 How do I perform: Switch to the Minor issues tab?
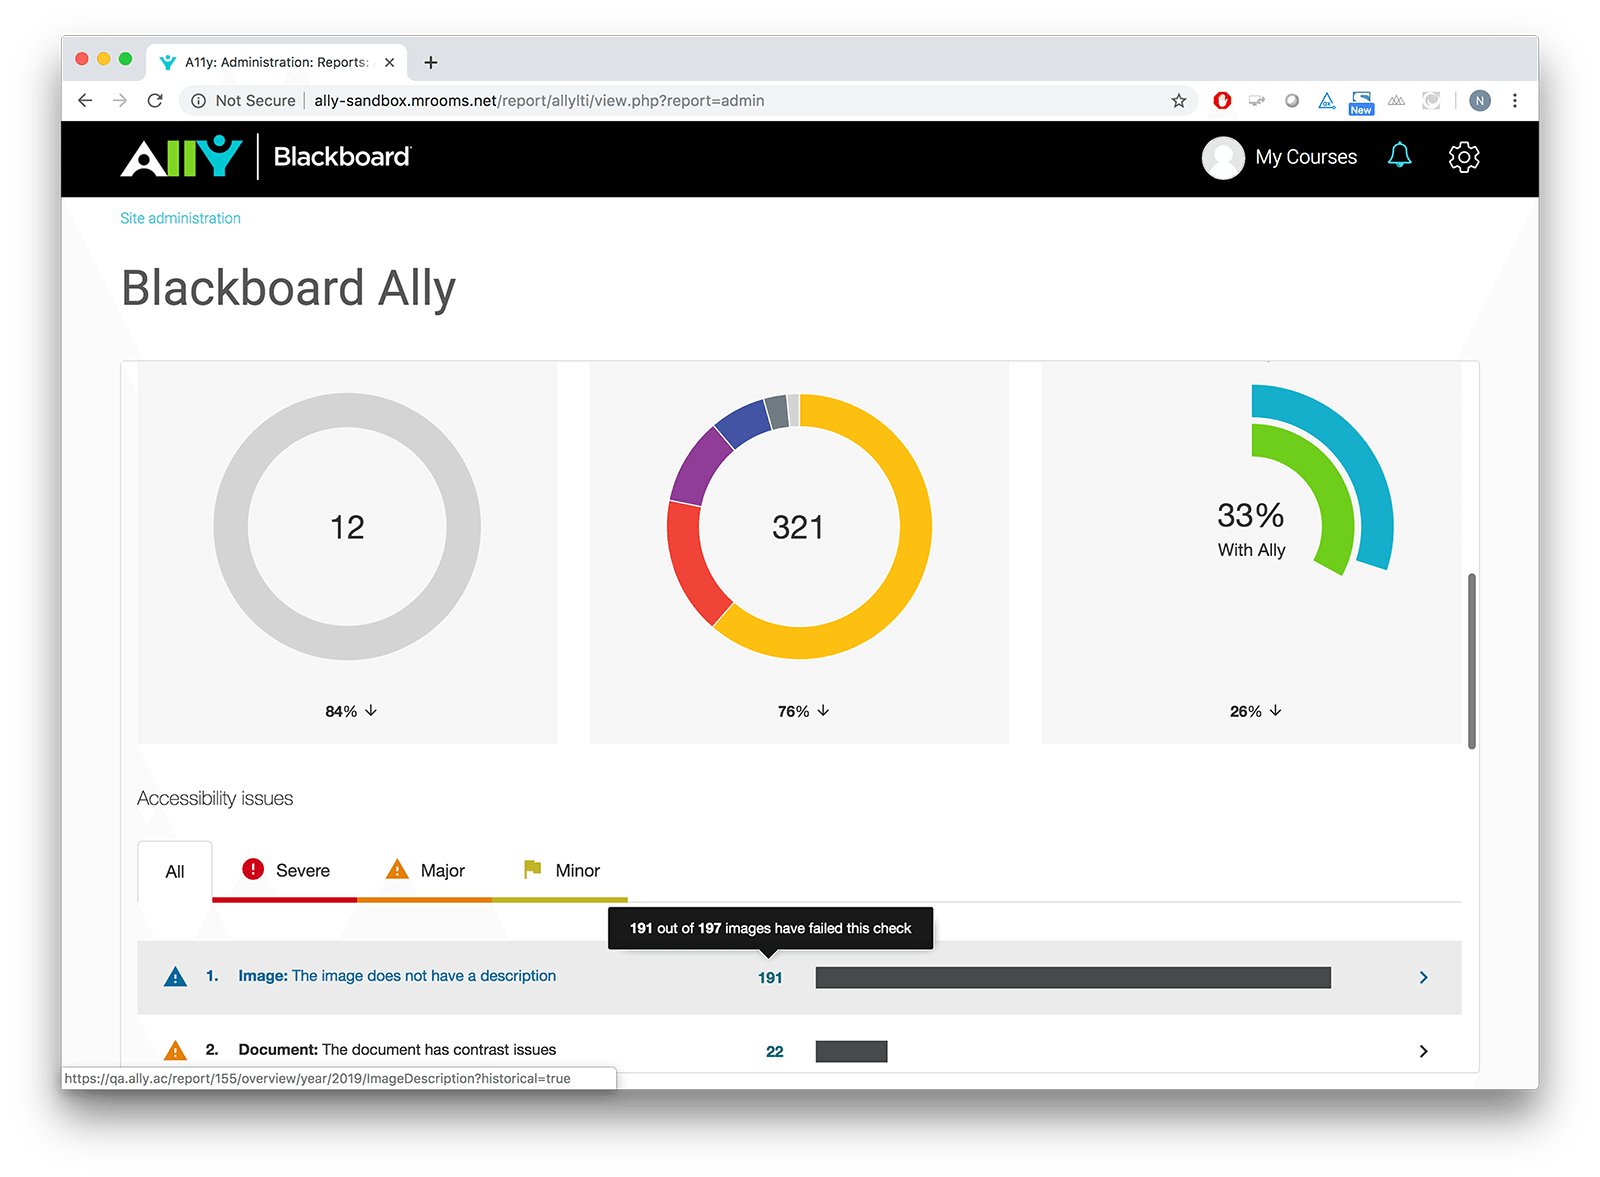[x=561, y=870]
